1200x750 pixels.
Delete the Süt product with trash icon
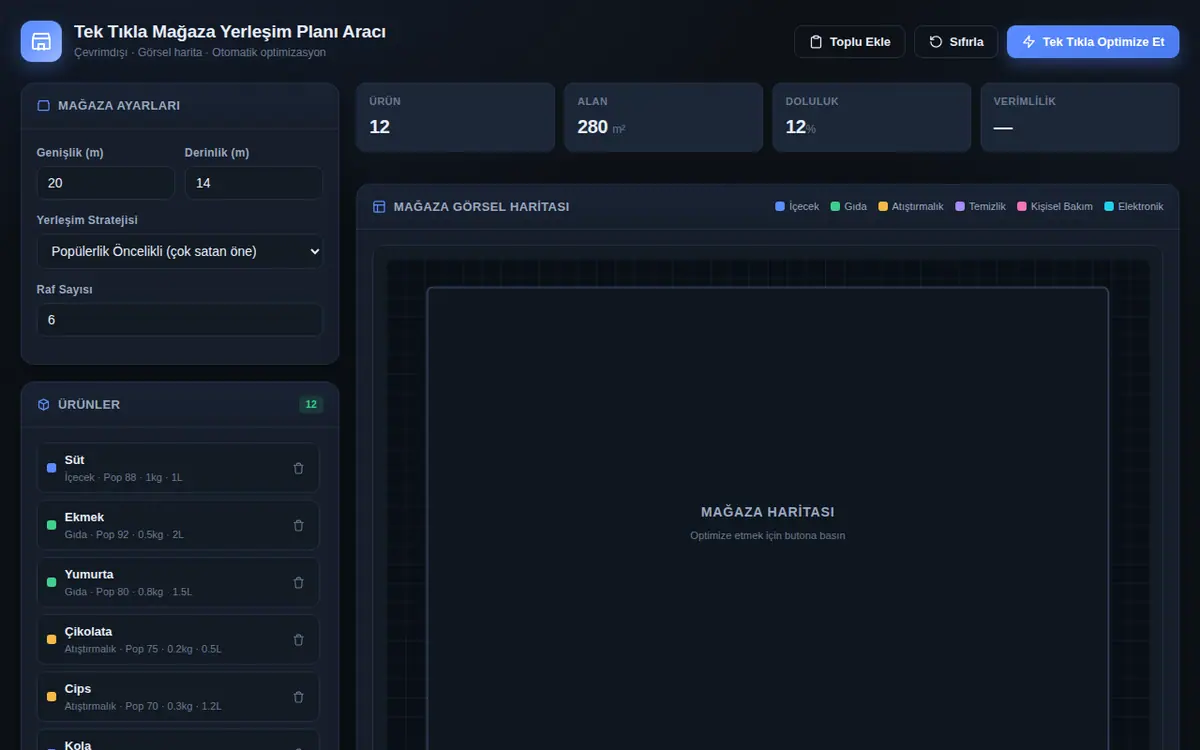(298, 468)
